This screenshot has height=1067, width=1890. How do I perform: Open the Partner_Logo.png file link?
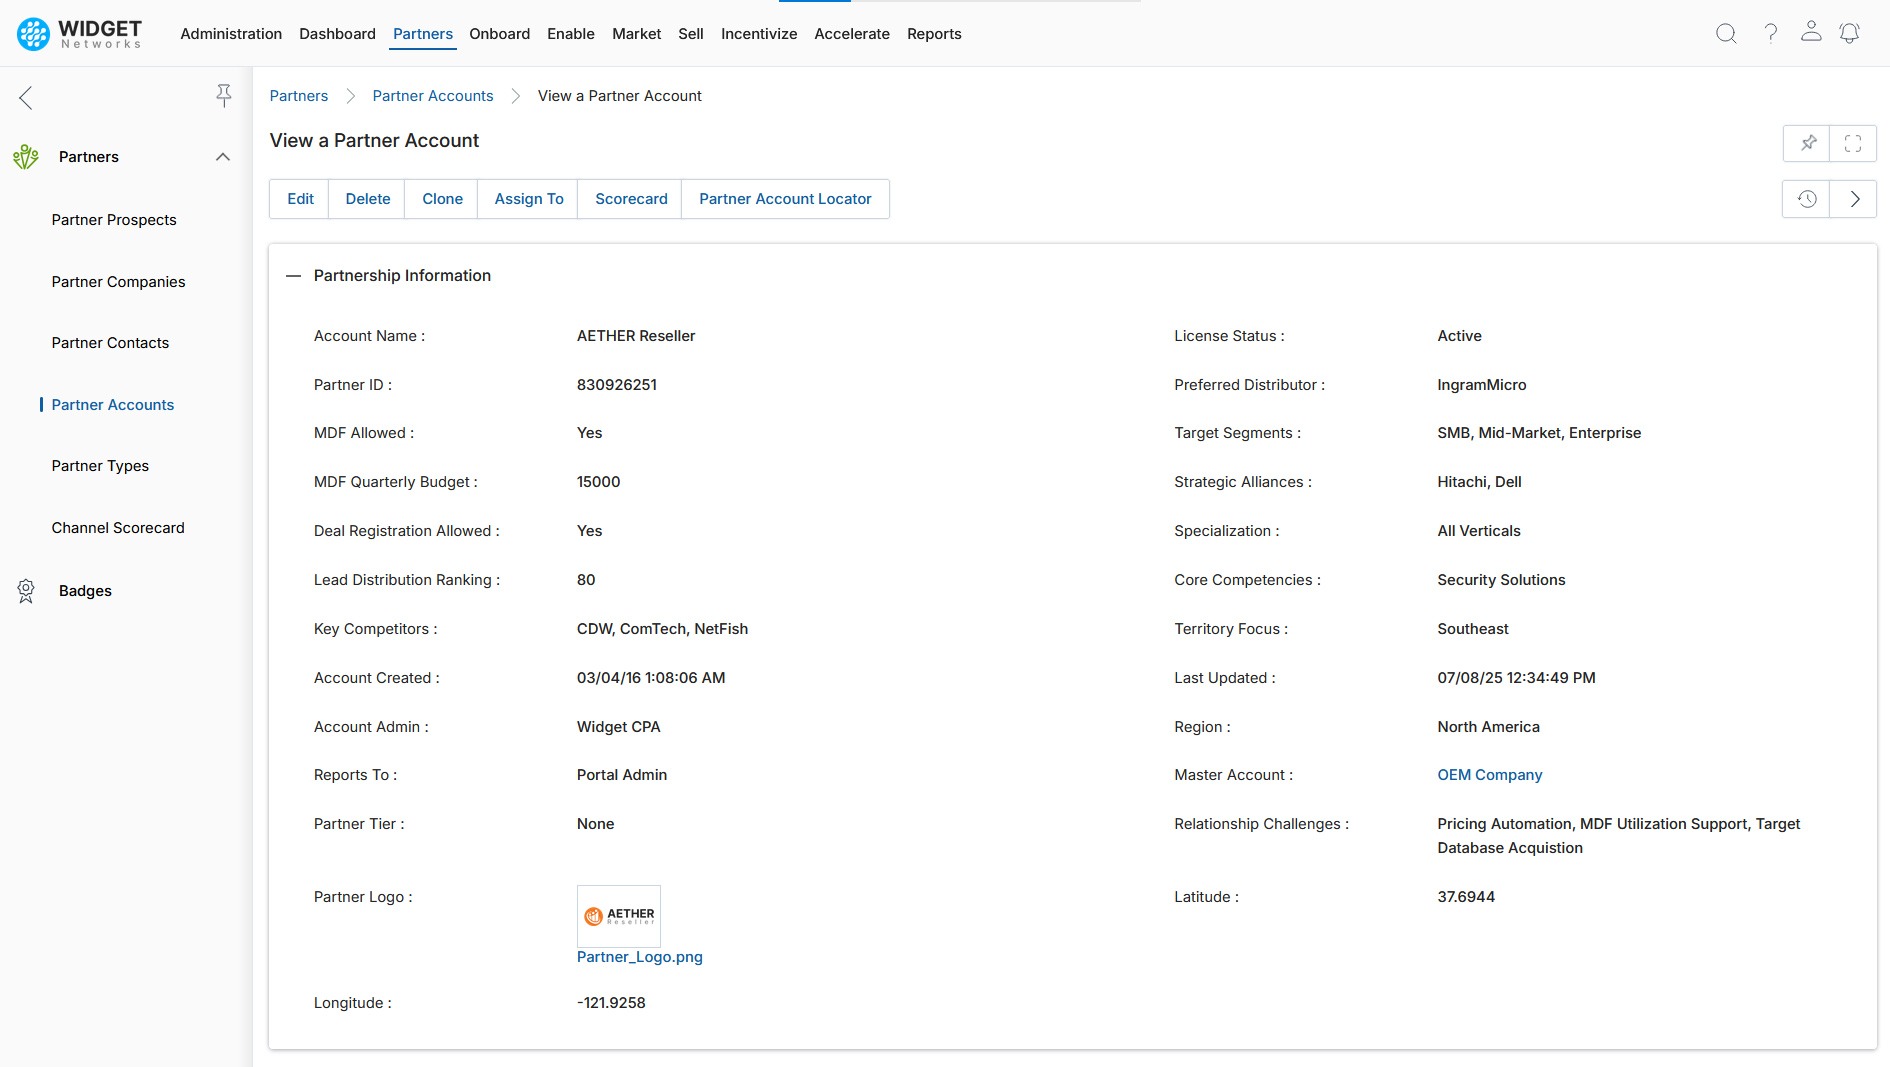640,957
